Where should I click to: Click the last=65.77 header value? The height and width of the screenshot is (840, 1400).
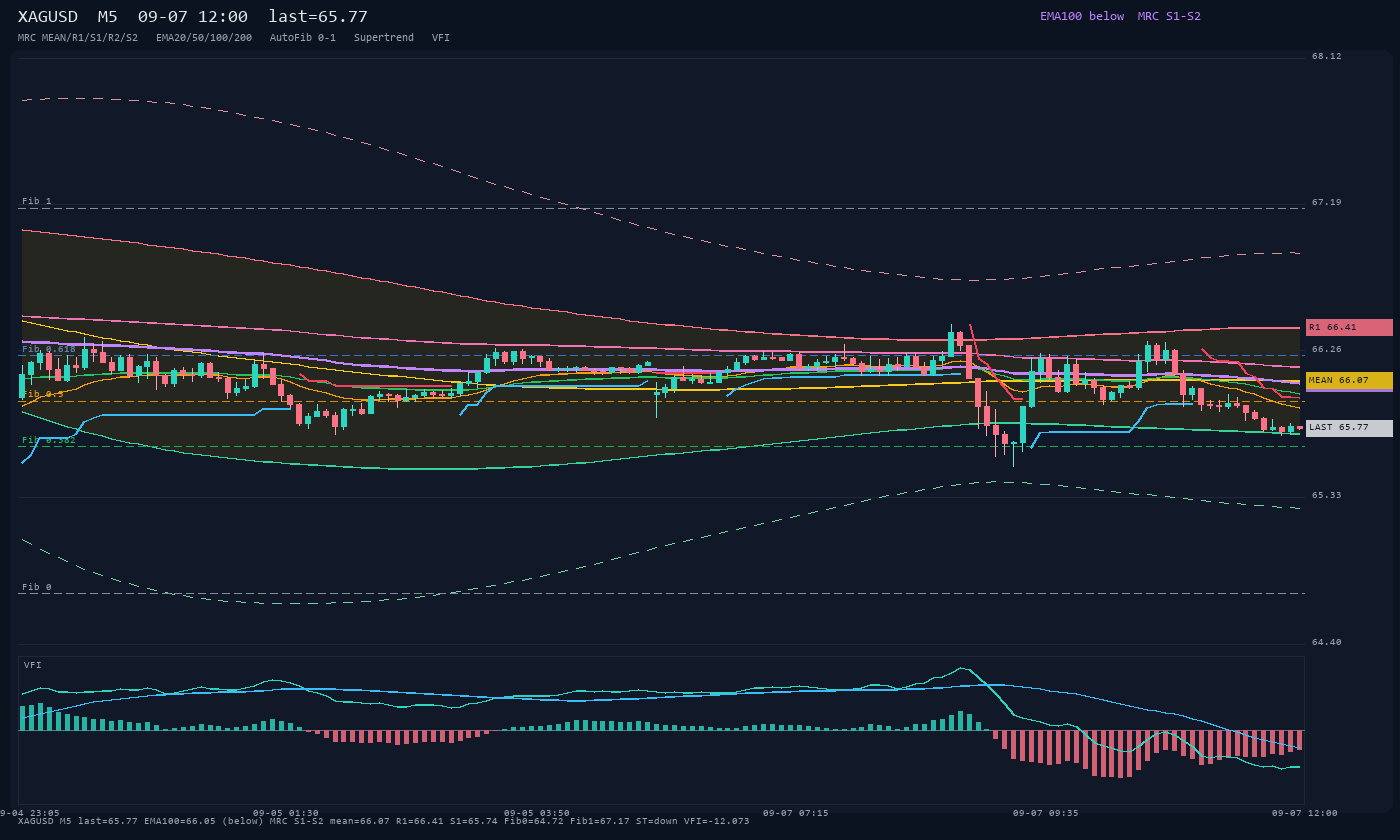[x=318, y=17]
